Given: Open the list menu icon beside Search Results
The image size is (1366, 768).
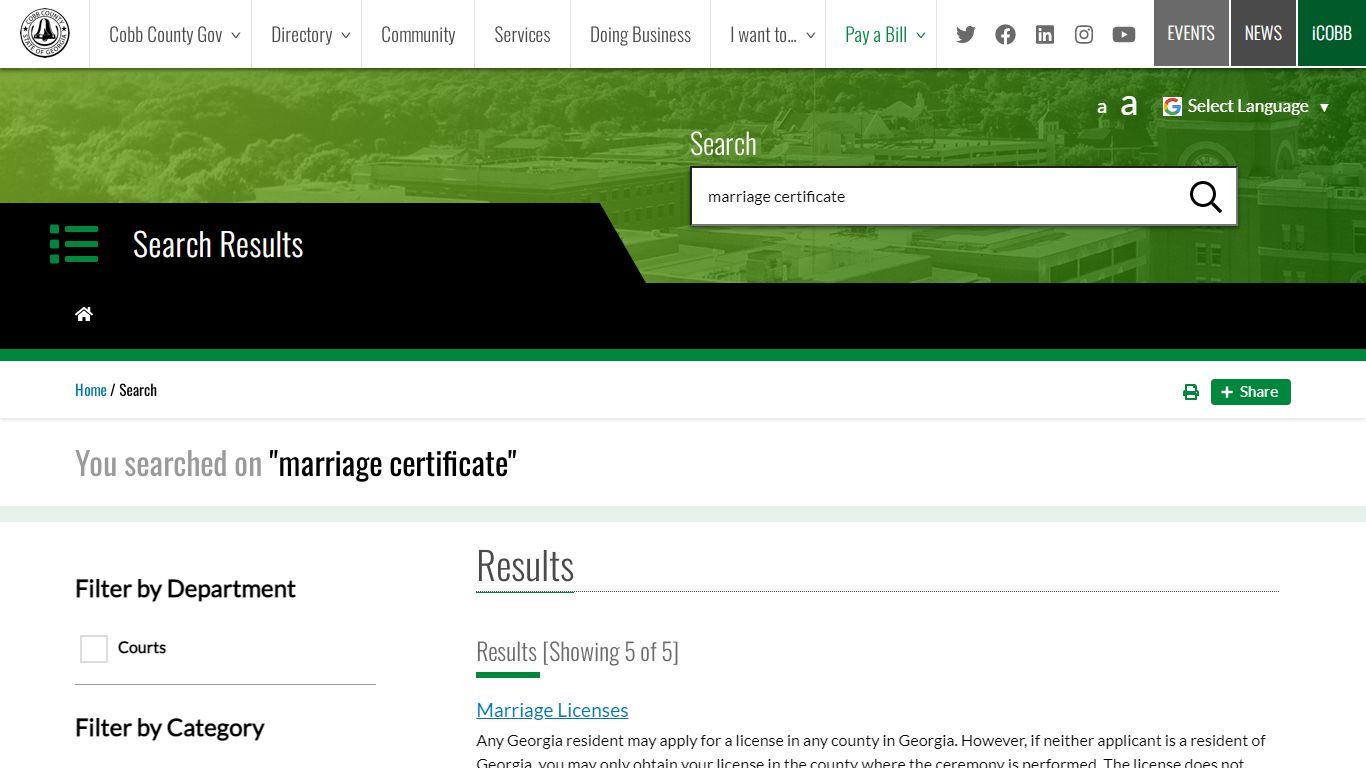Looking at the screenshot, I should click(x=74, y=244).
